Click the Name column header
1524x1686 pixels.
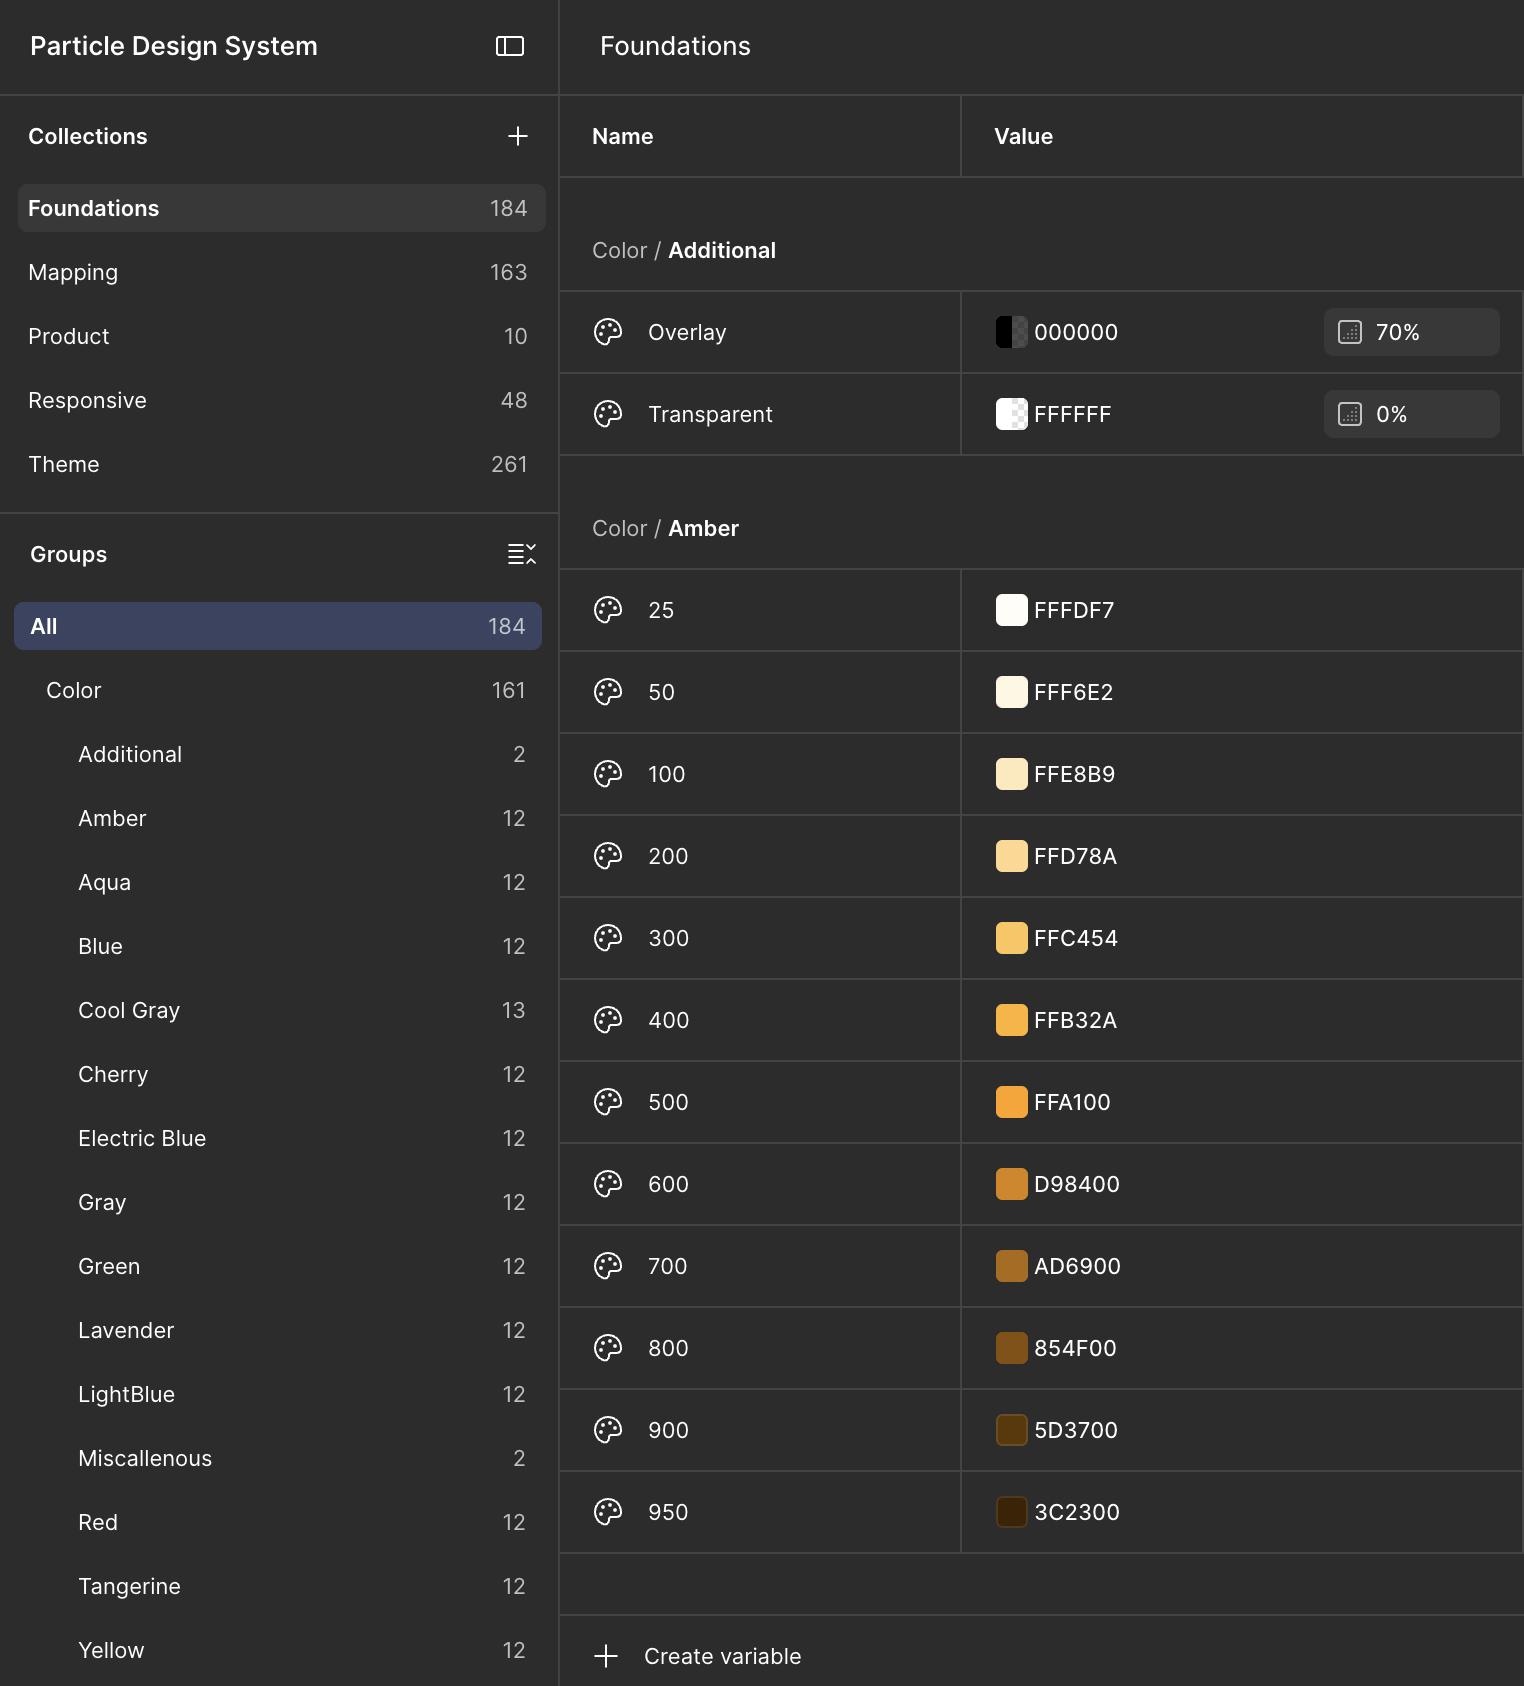(622, 136)
